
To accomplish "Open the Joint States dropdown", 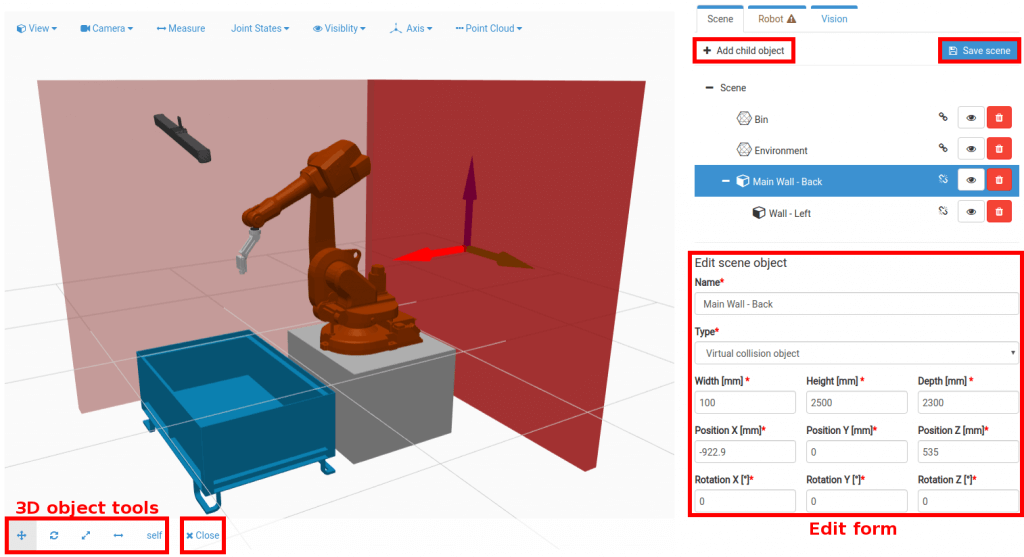I will [x=260, y=28].
